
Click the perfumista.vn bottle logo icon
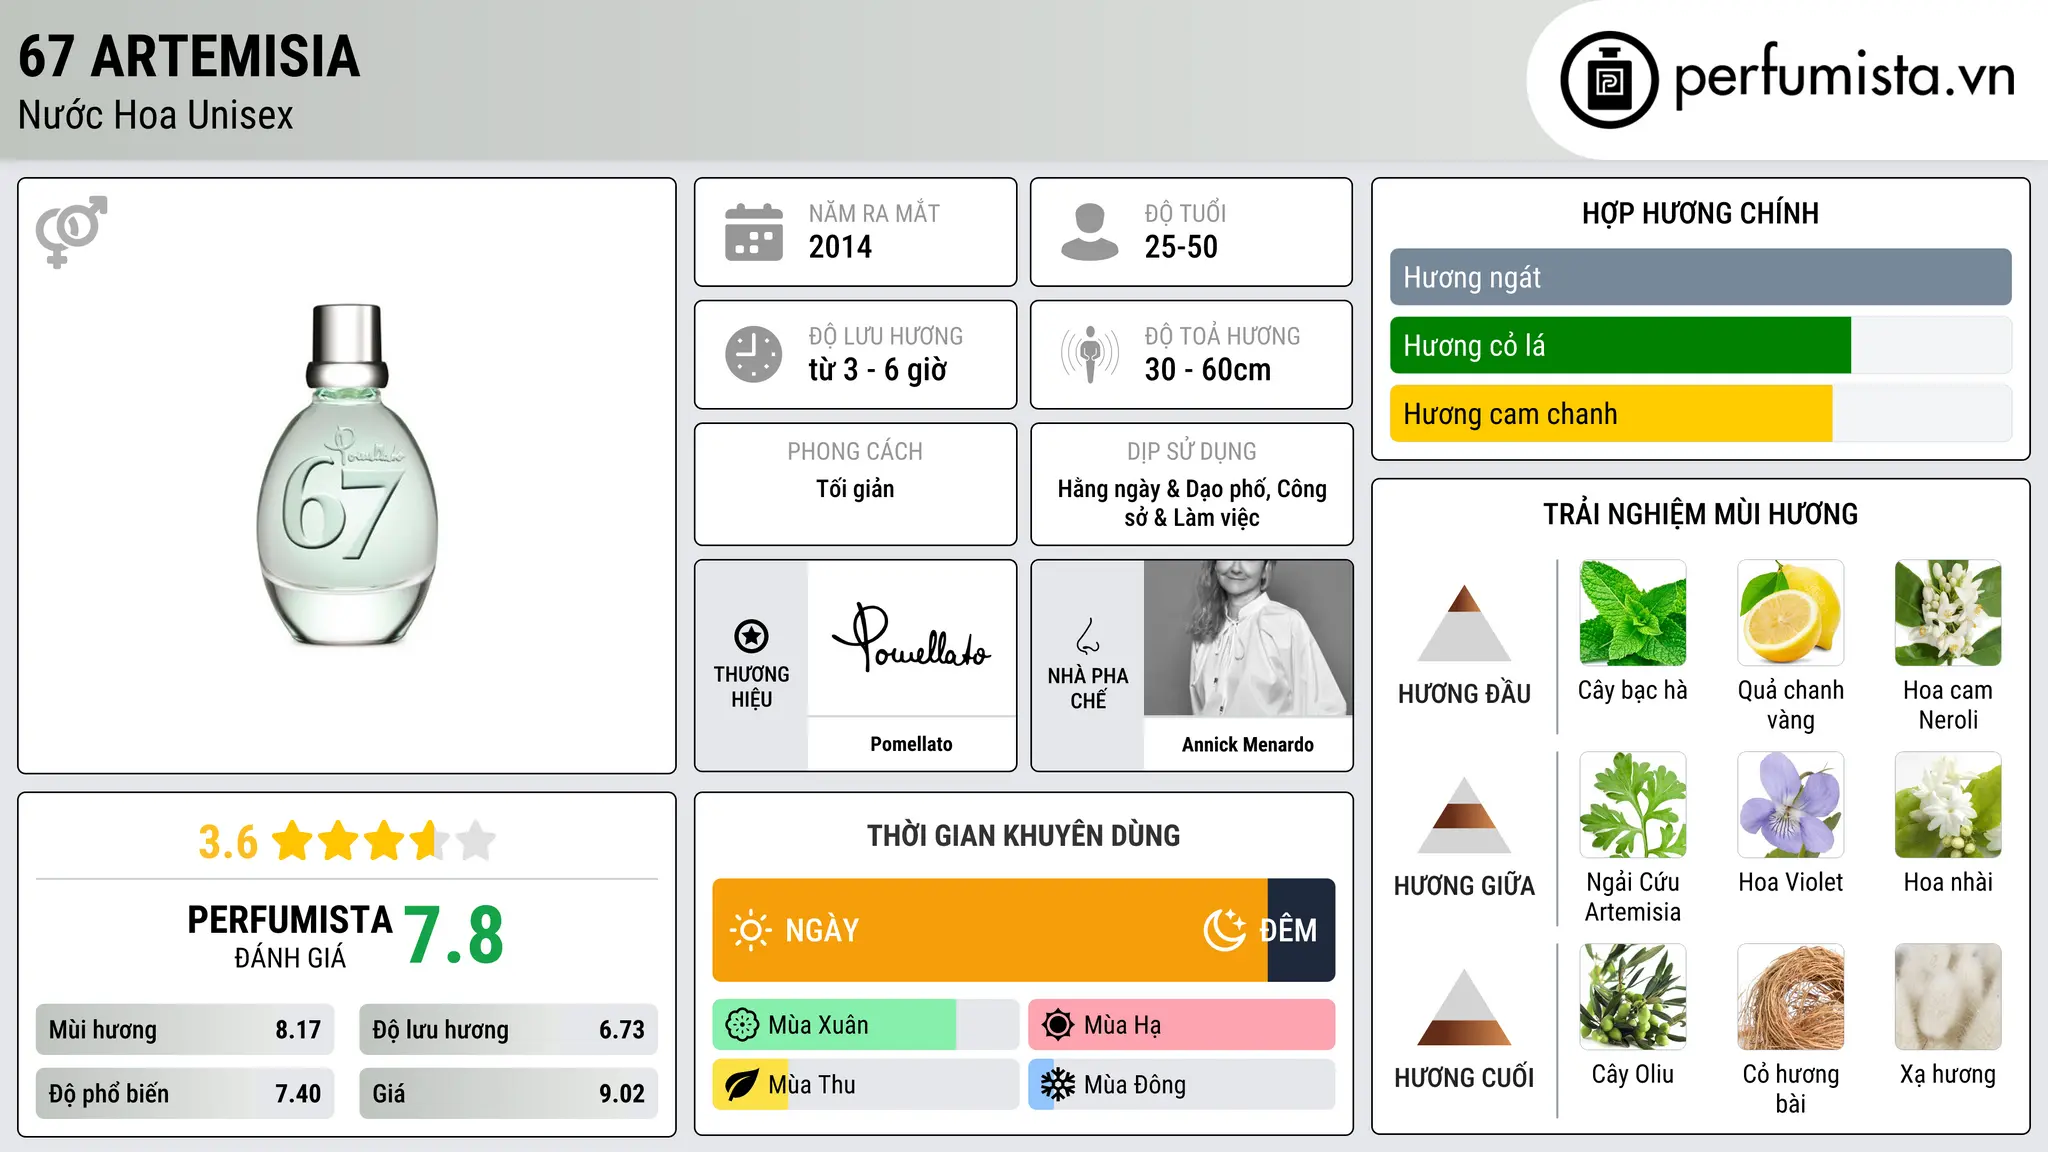coord(1609,80)
